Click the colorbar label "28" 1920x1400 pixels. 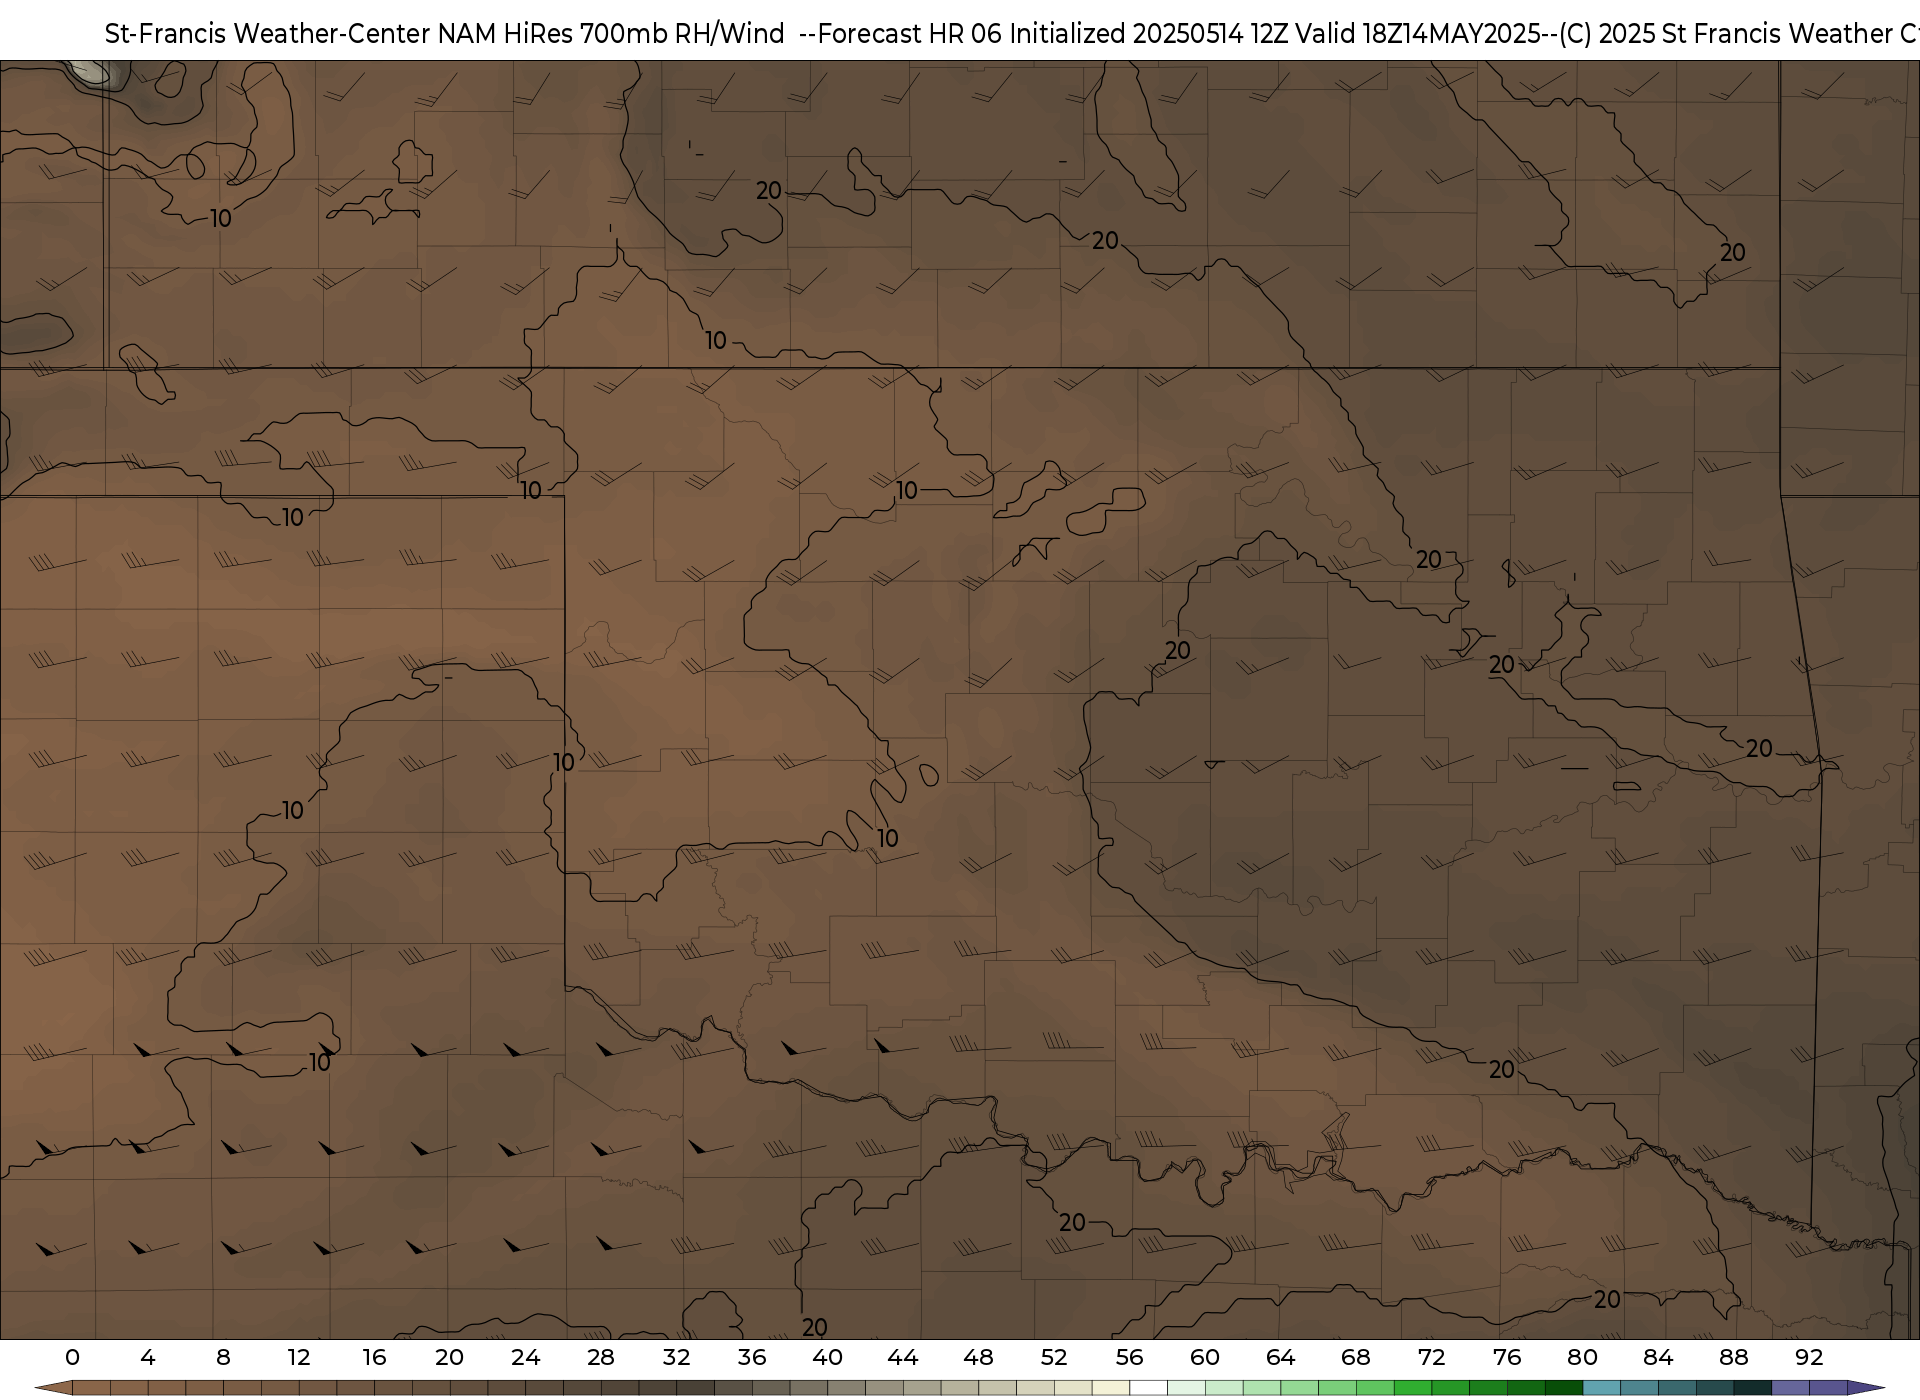[601, 1357]
